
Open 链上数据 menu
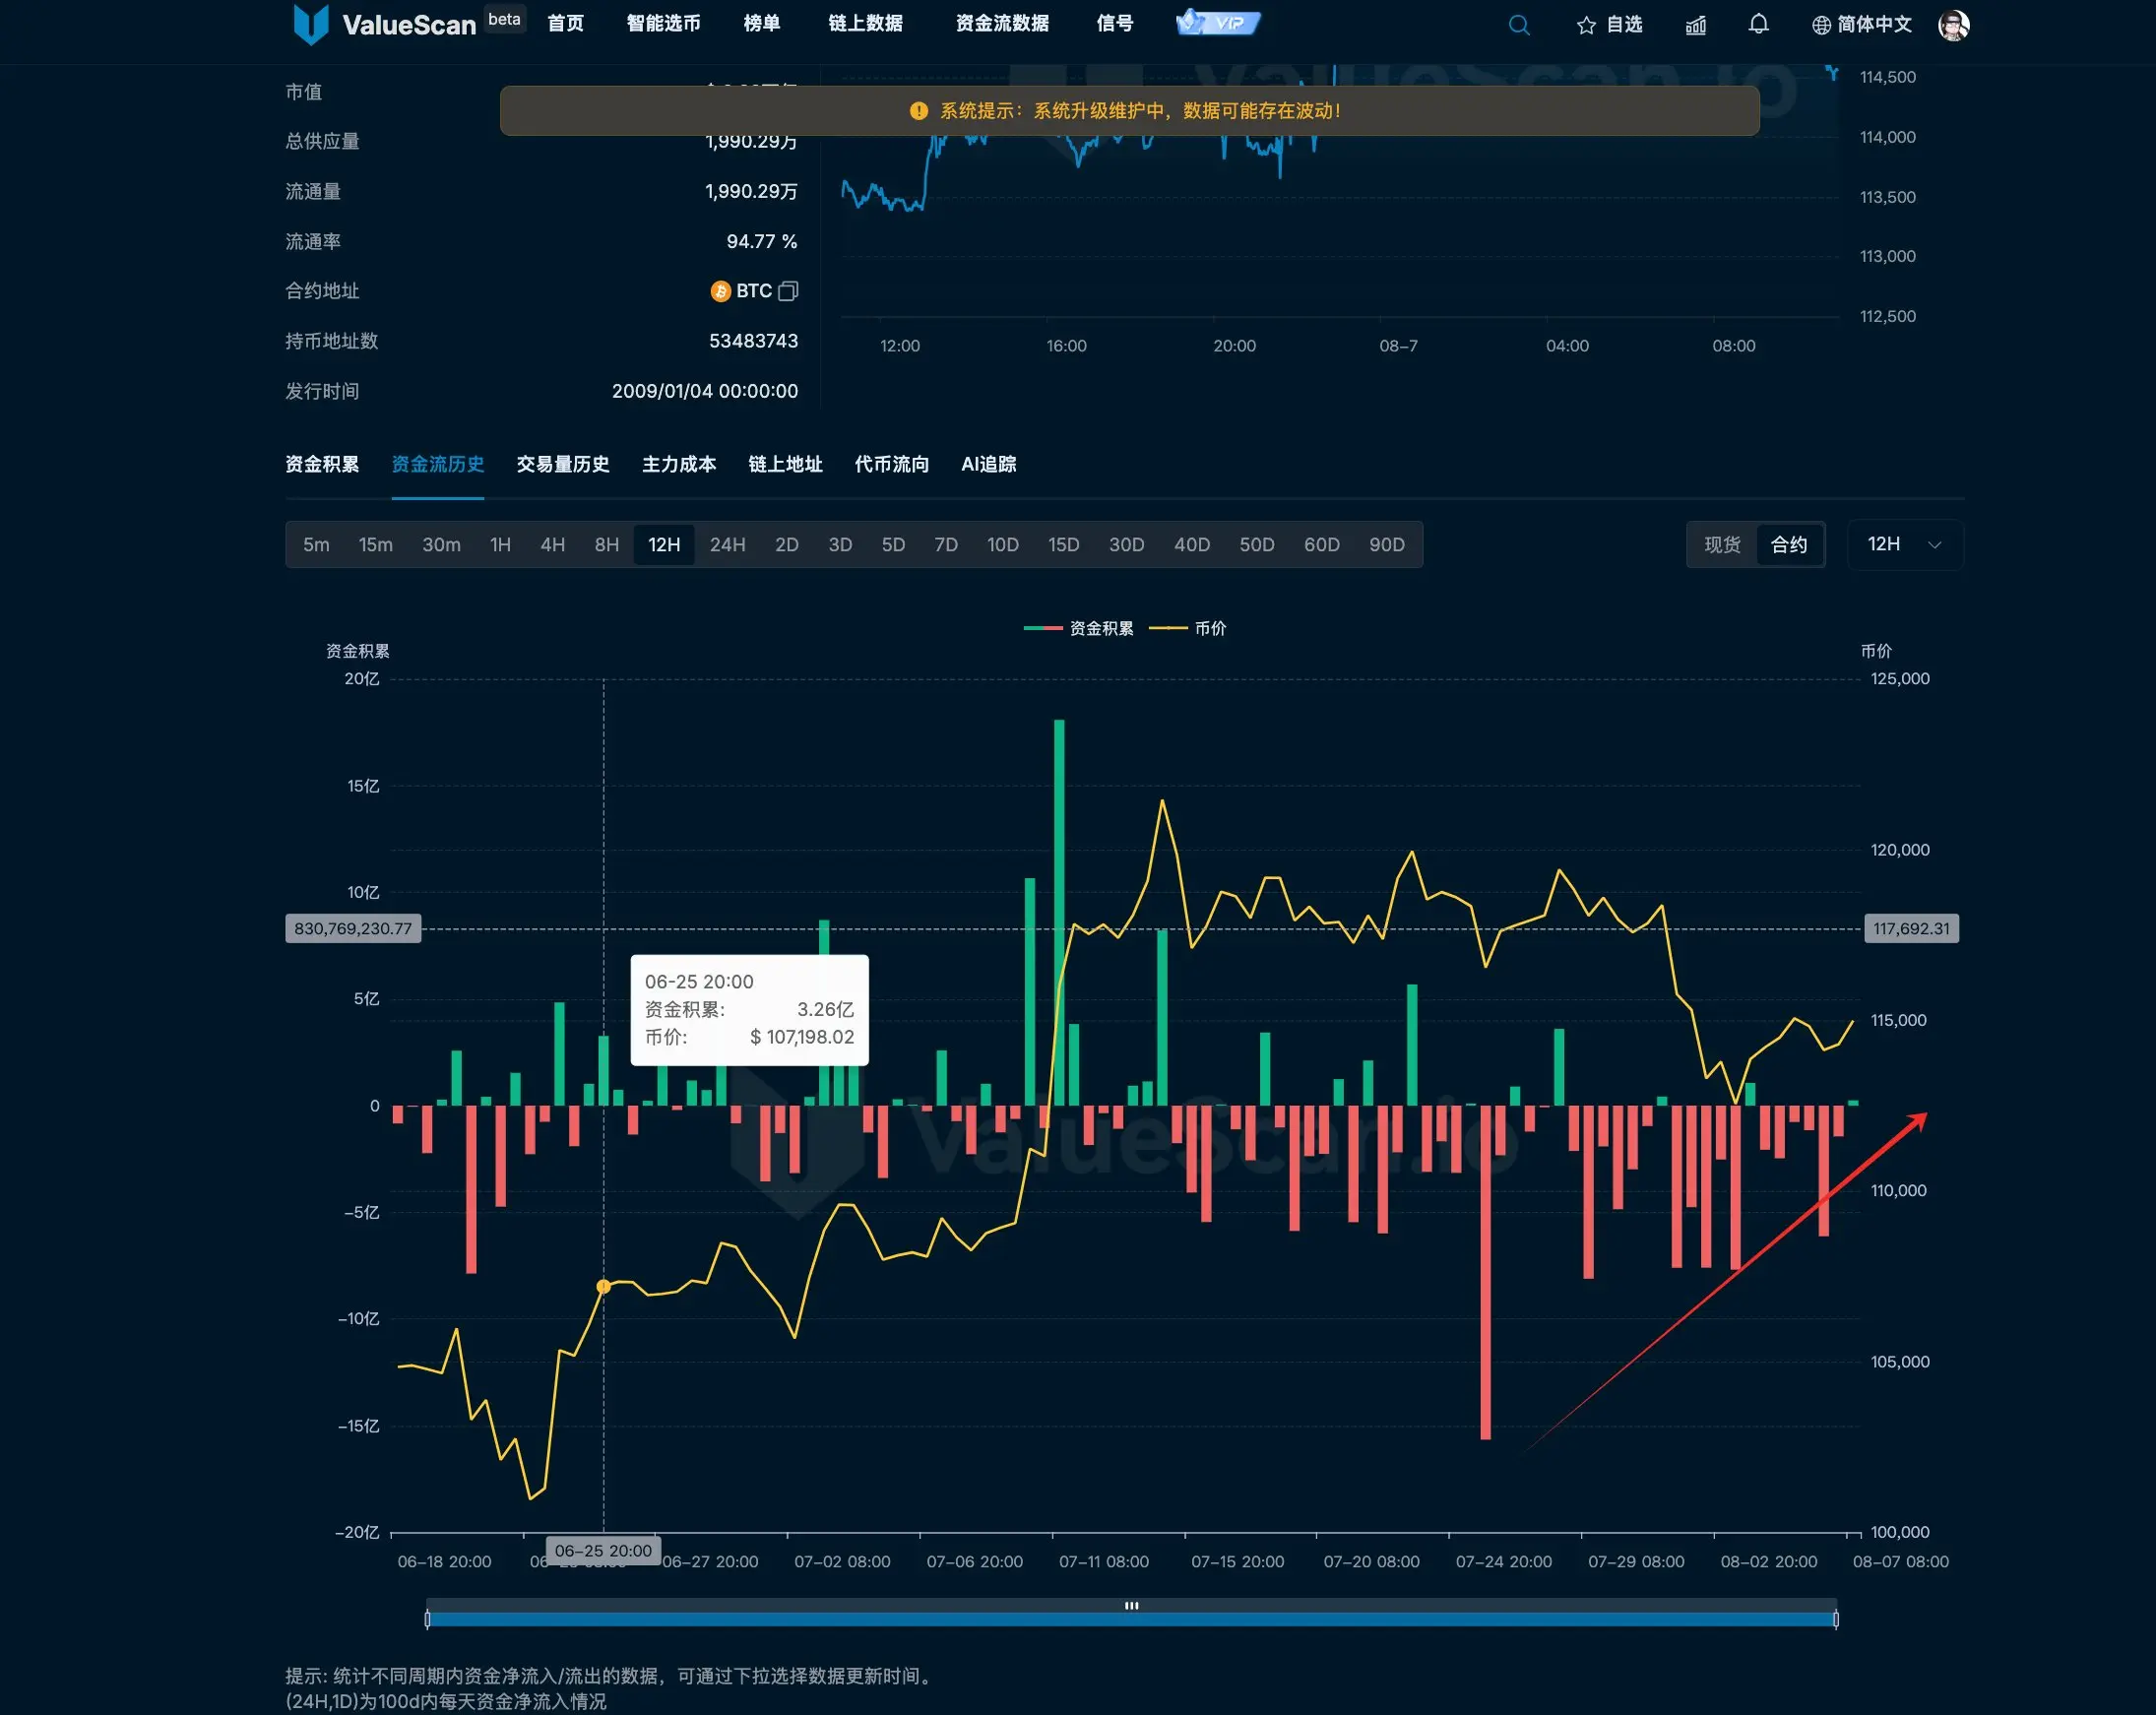tap(866, 23)
